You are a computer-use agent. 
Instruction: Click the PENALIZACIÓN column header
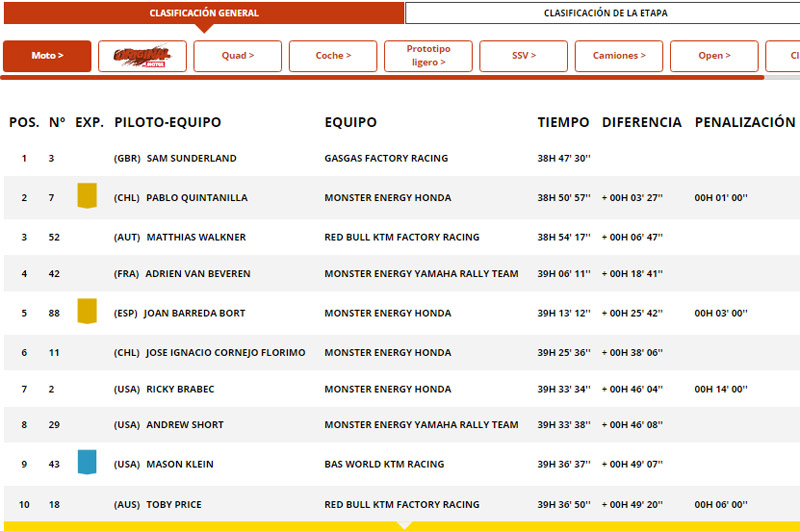745,122
